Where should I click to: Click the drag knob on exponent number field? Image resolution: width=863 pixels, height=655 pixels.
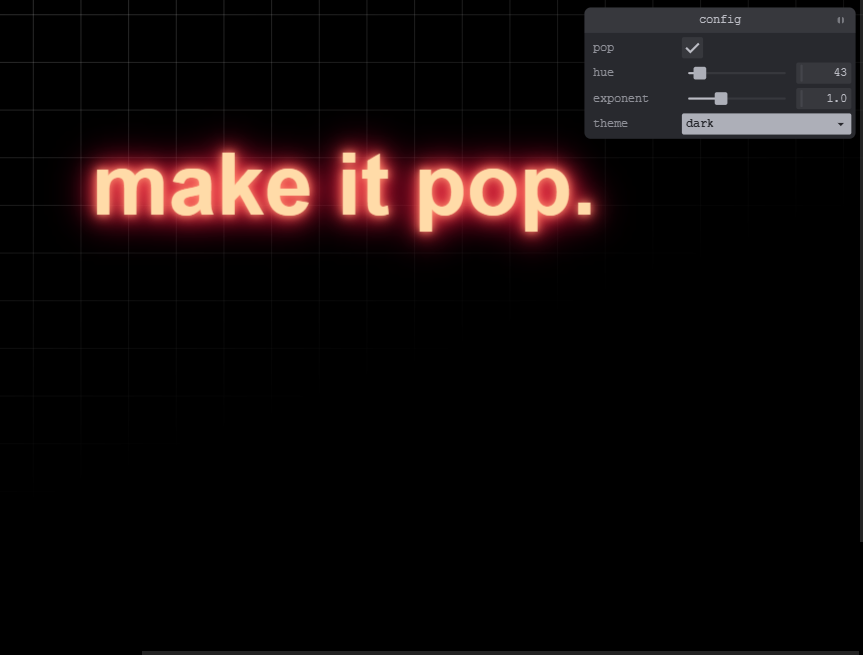(x=801, y=99)
